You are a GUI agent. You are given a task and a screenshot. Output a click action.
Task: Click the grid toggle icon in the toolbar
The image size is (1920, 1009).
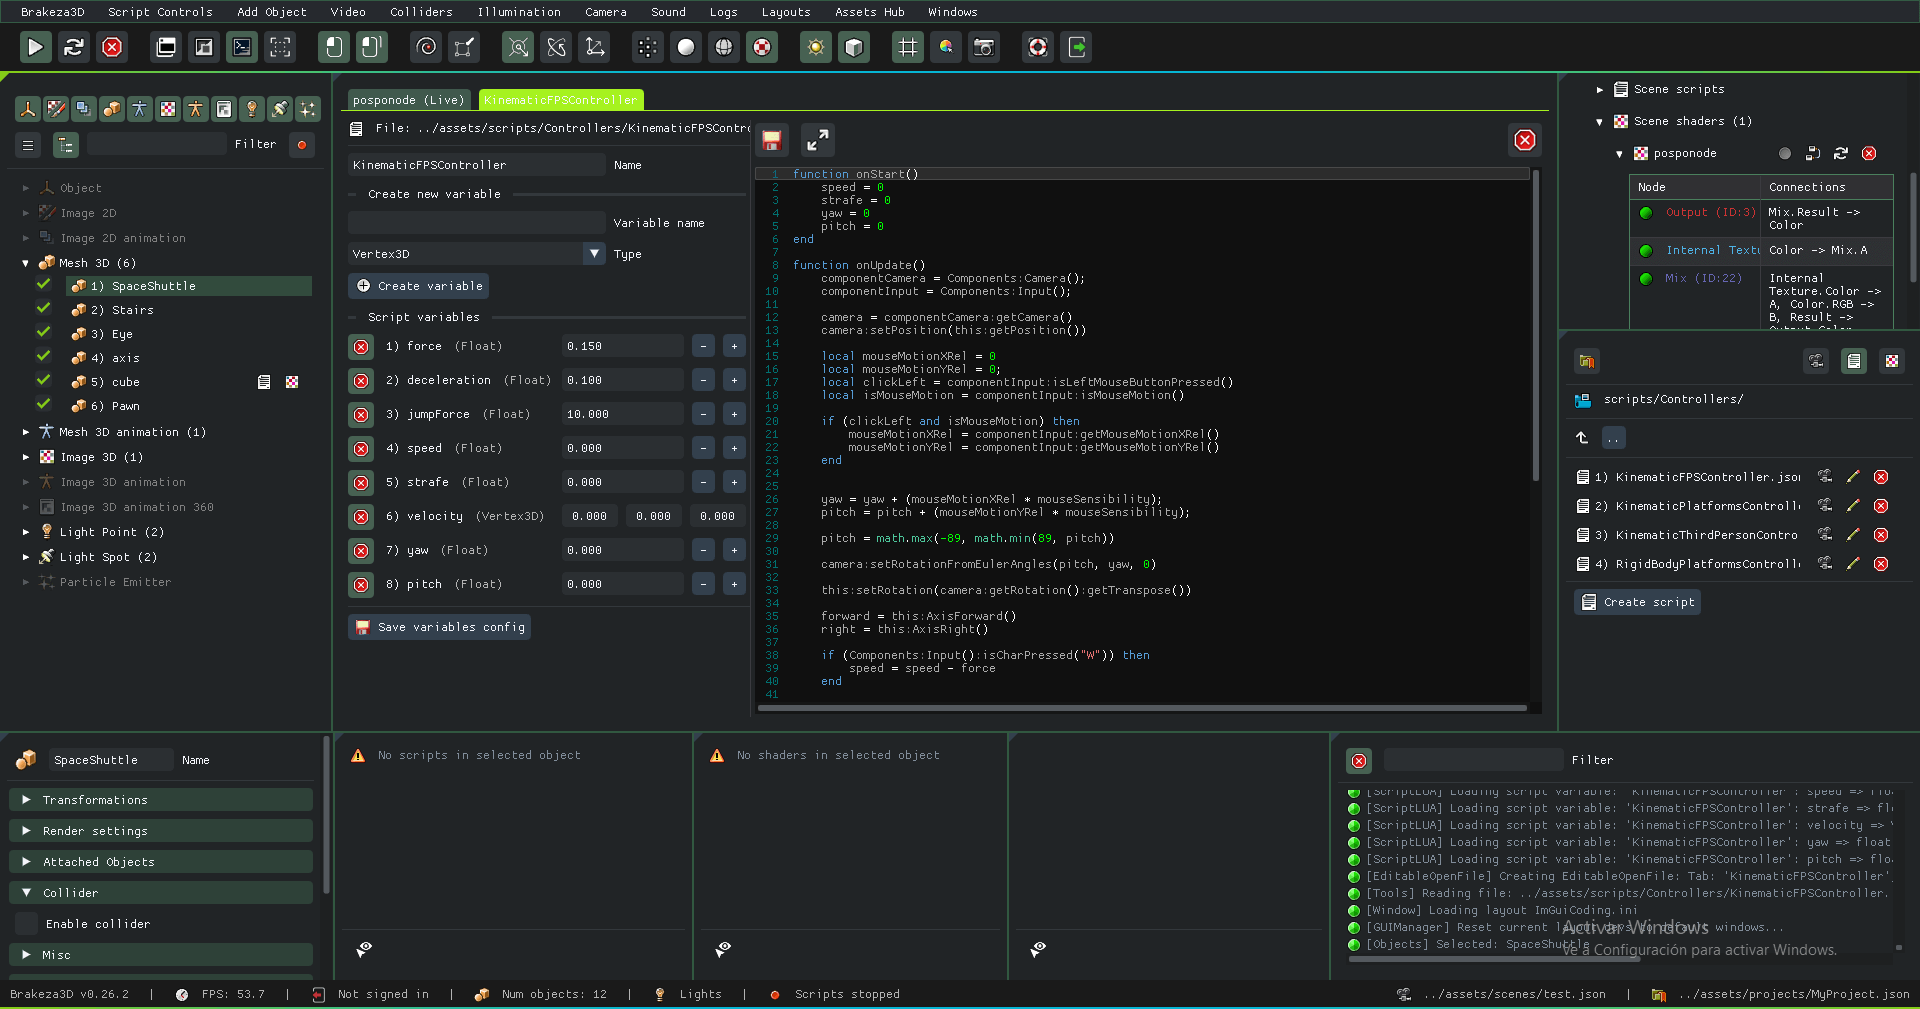coord(907,47)
